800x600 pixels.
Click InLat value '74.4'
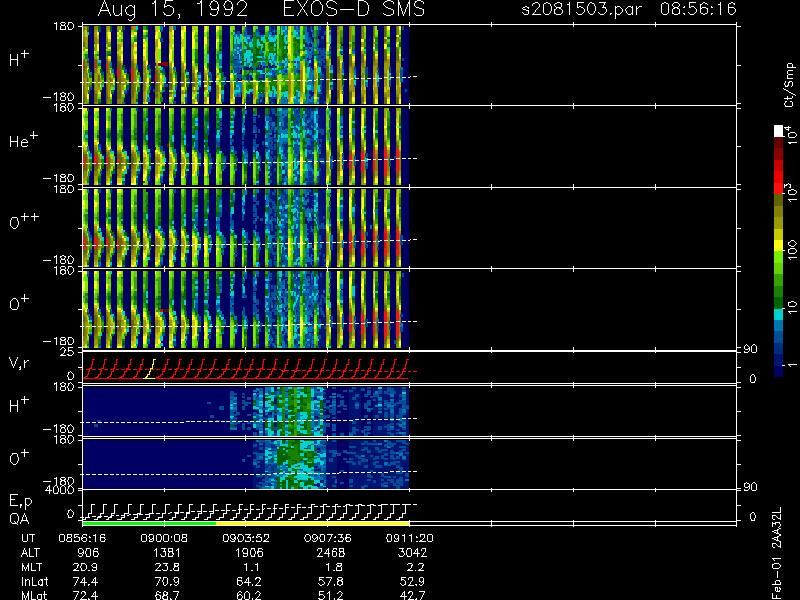coord(86,581)
